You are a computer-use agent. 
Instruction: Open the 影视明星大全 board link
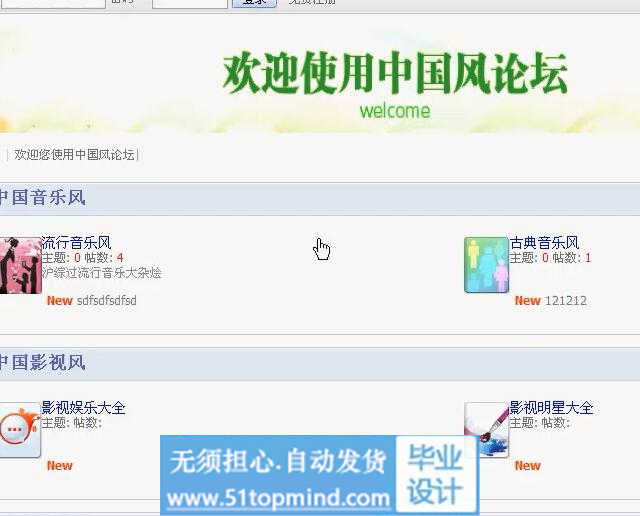click(x=551, y=408)
